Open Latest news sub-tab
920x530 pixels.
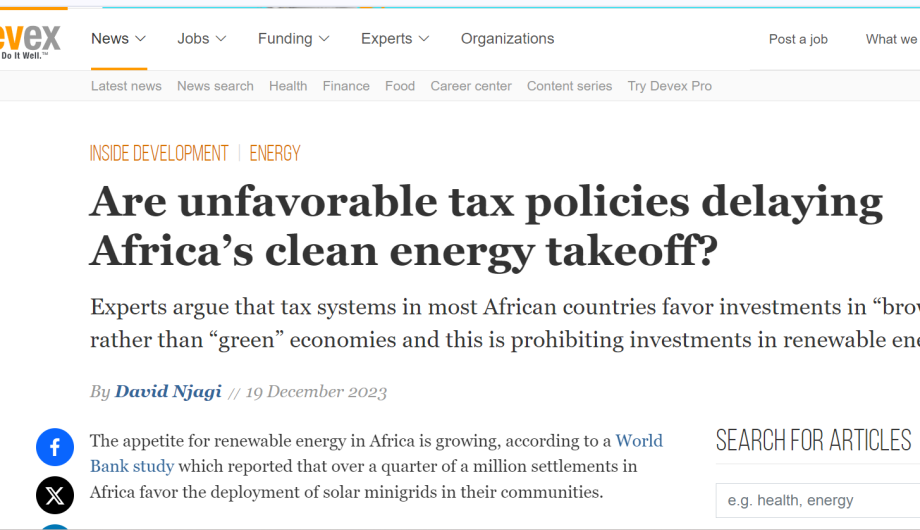click(x=126, y=86)
